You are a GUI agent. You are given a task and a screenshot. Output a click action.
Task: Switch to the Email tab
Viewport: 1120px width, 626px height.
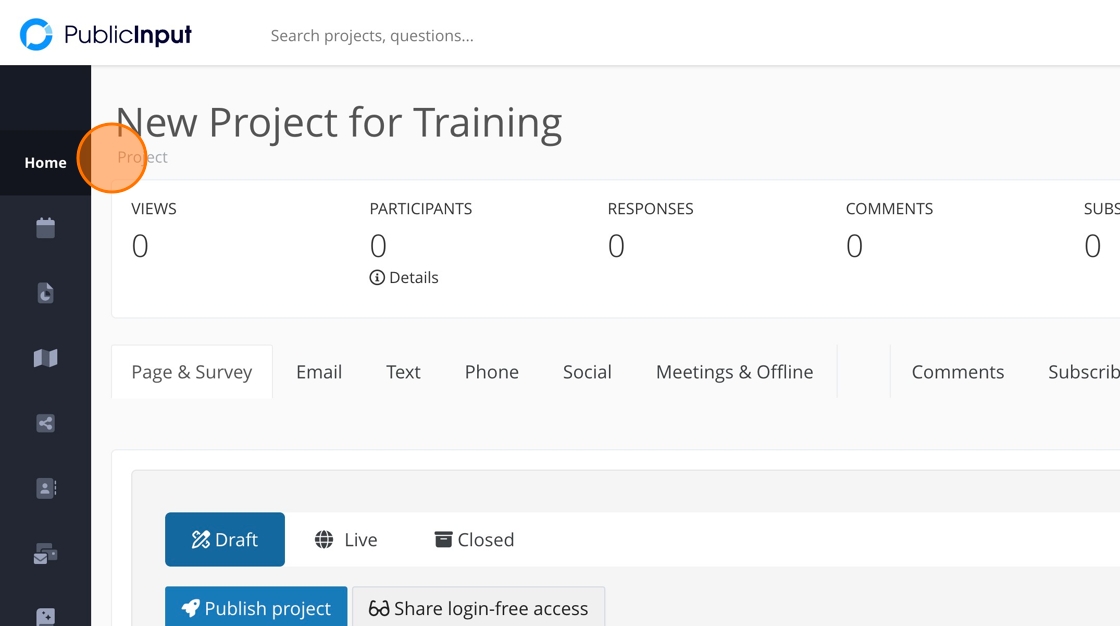coord(319,372)
